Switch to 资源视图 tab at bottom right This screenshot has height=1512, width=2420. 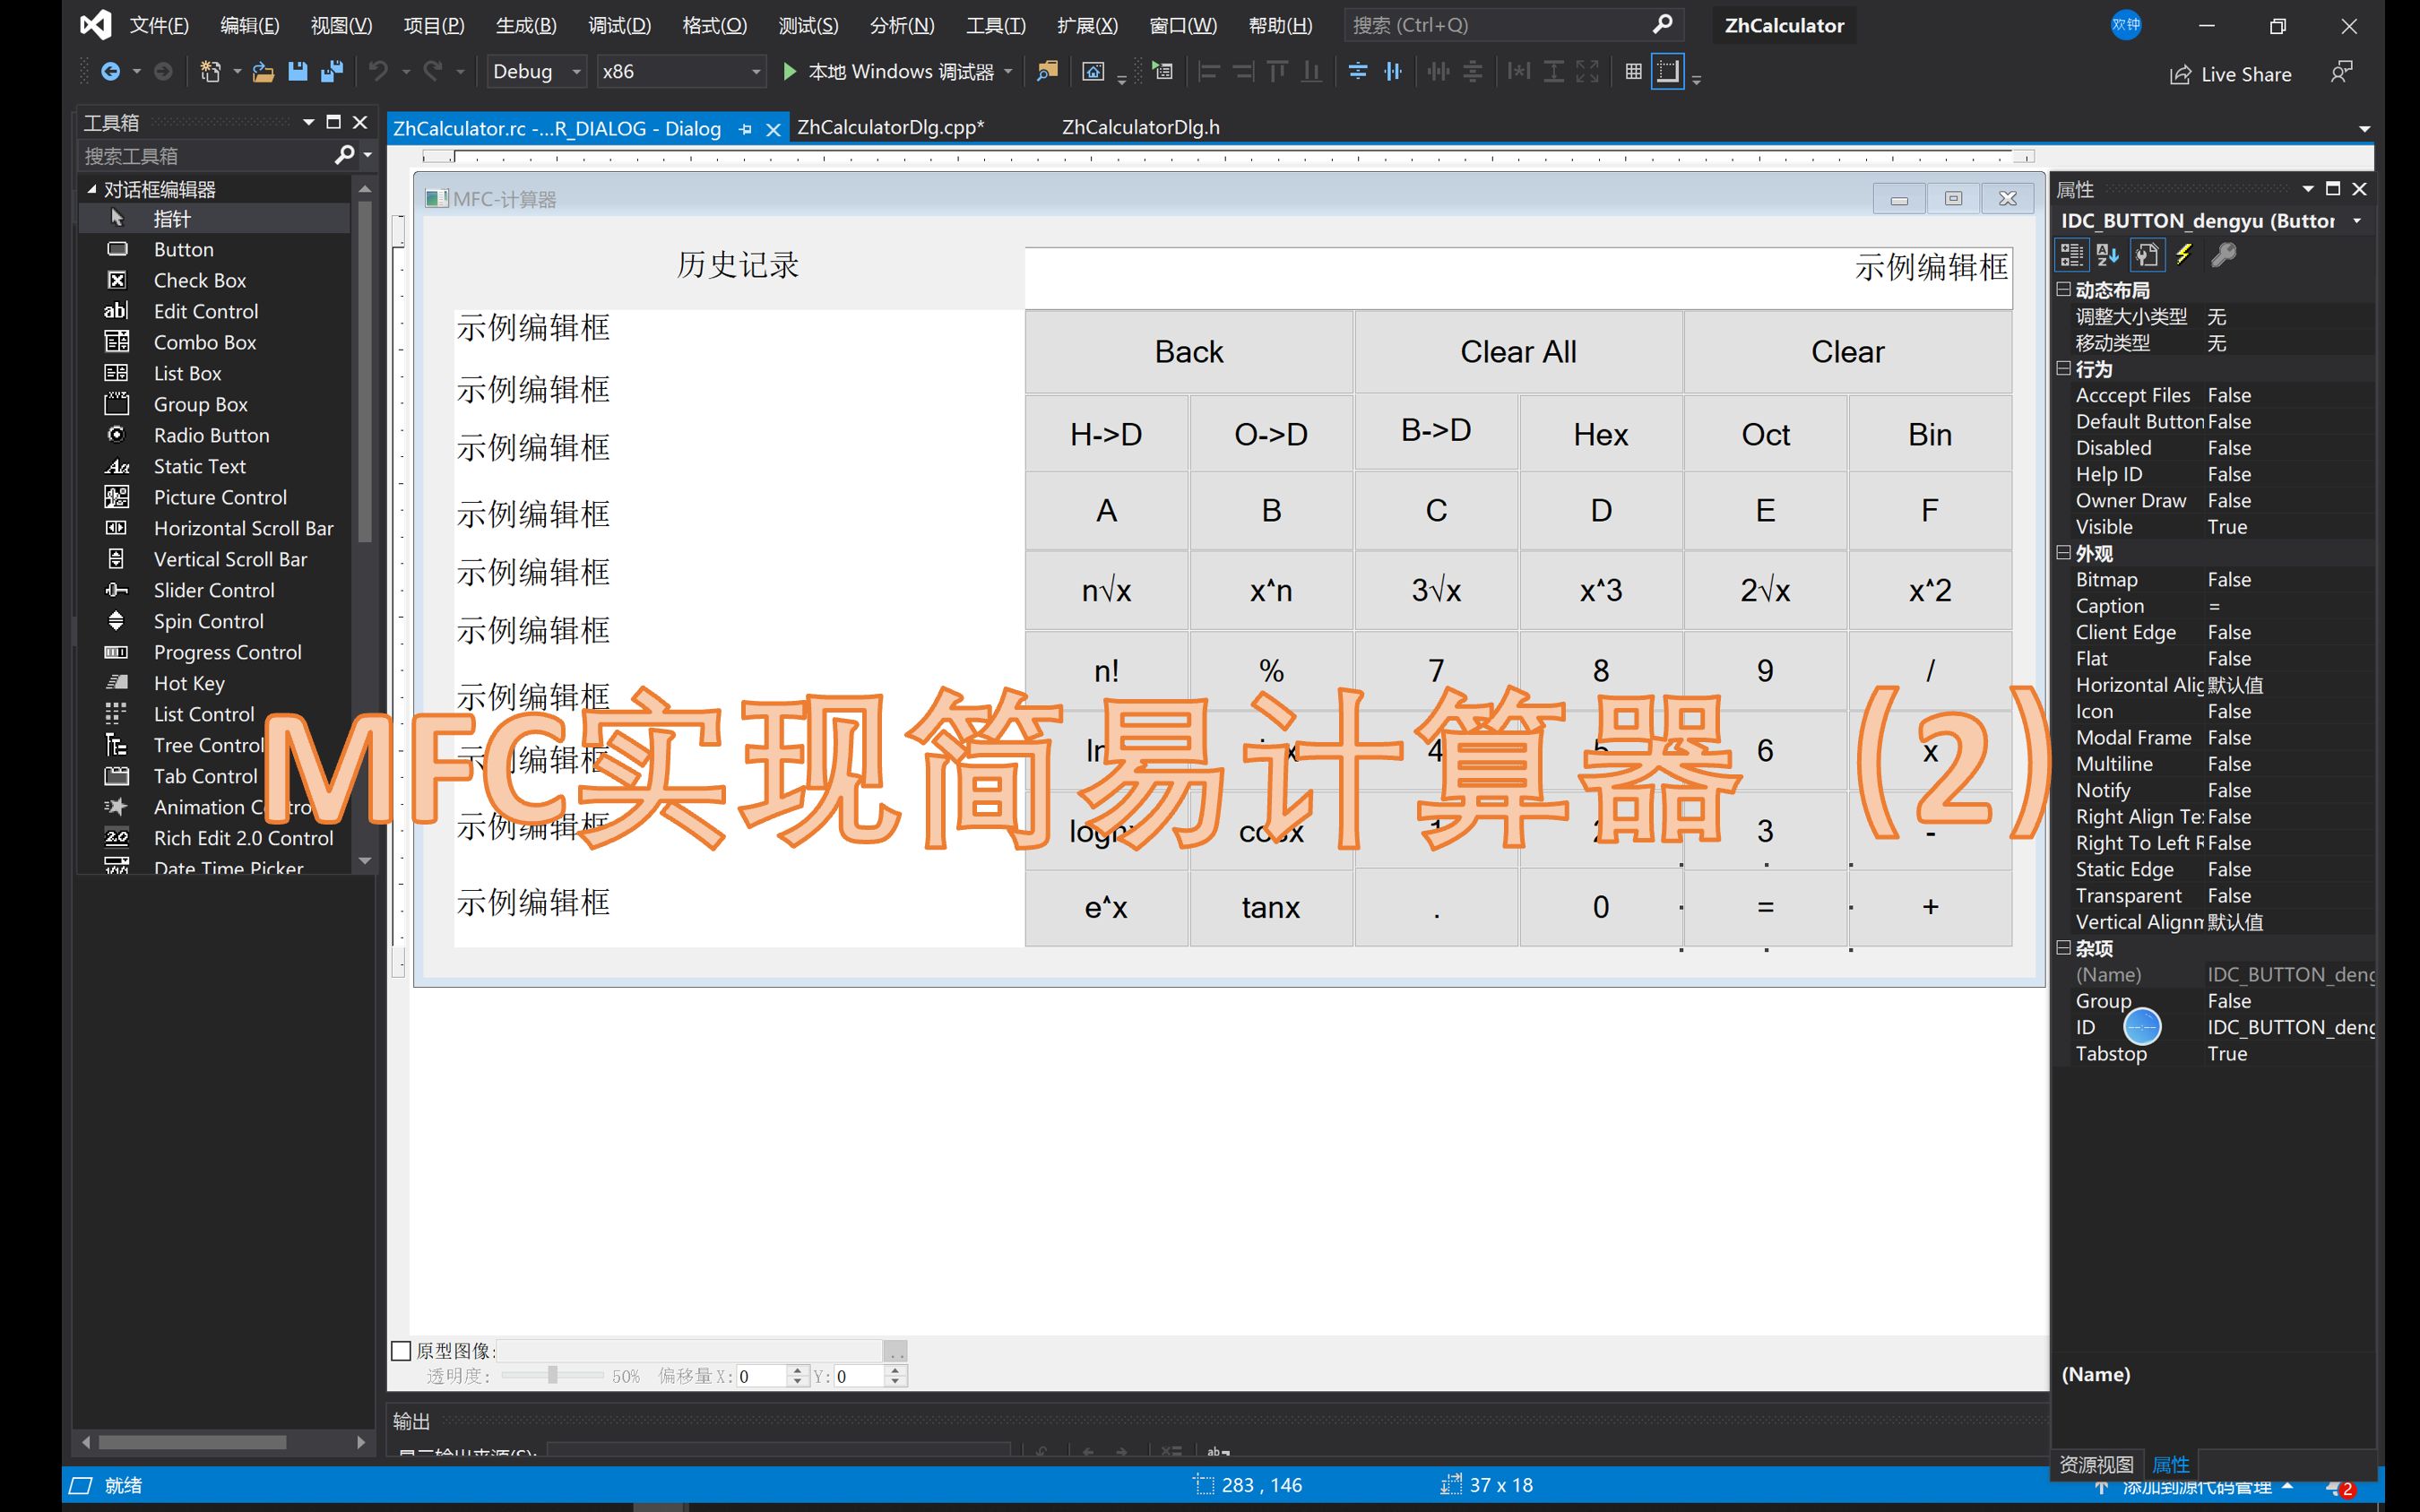pyautogui.click(x=2096, y=1464)
